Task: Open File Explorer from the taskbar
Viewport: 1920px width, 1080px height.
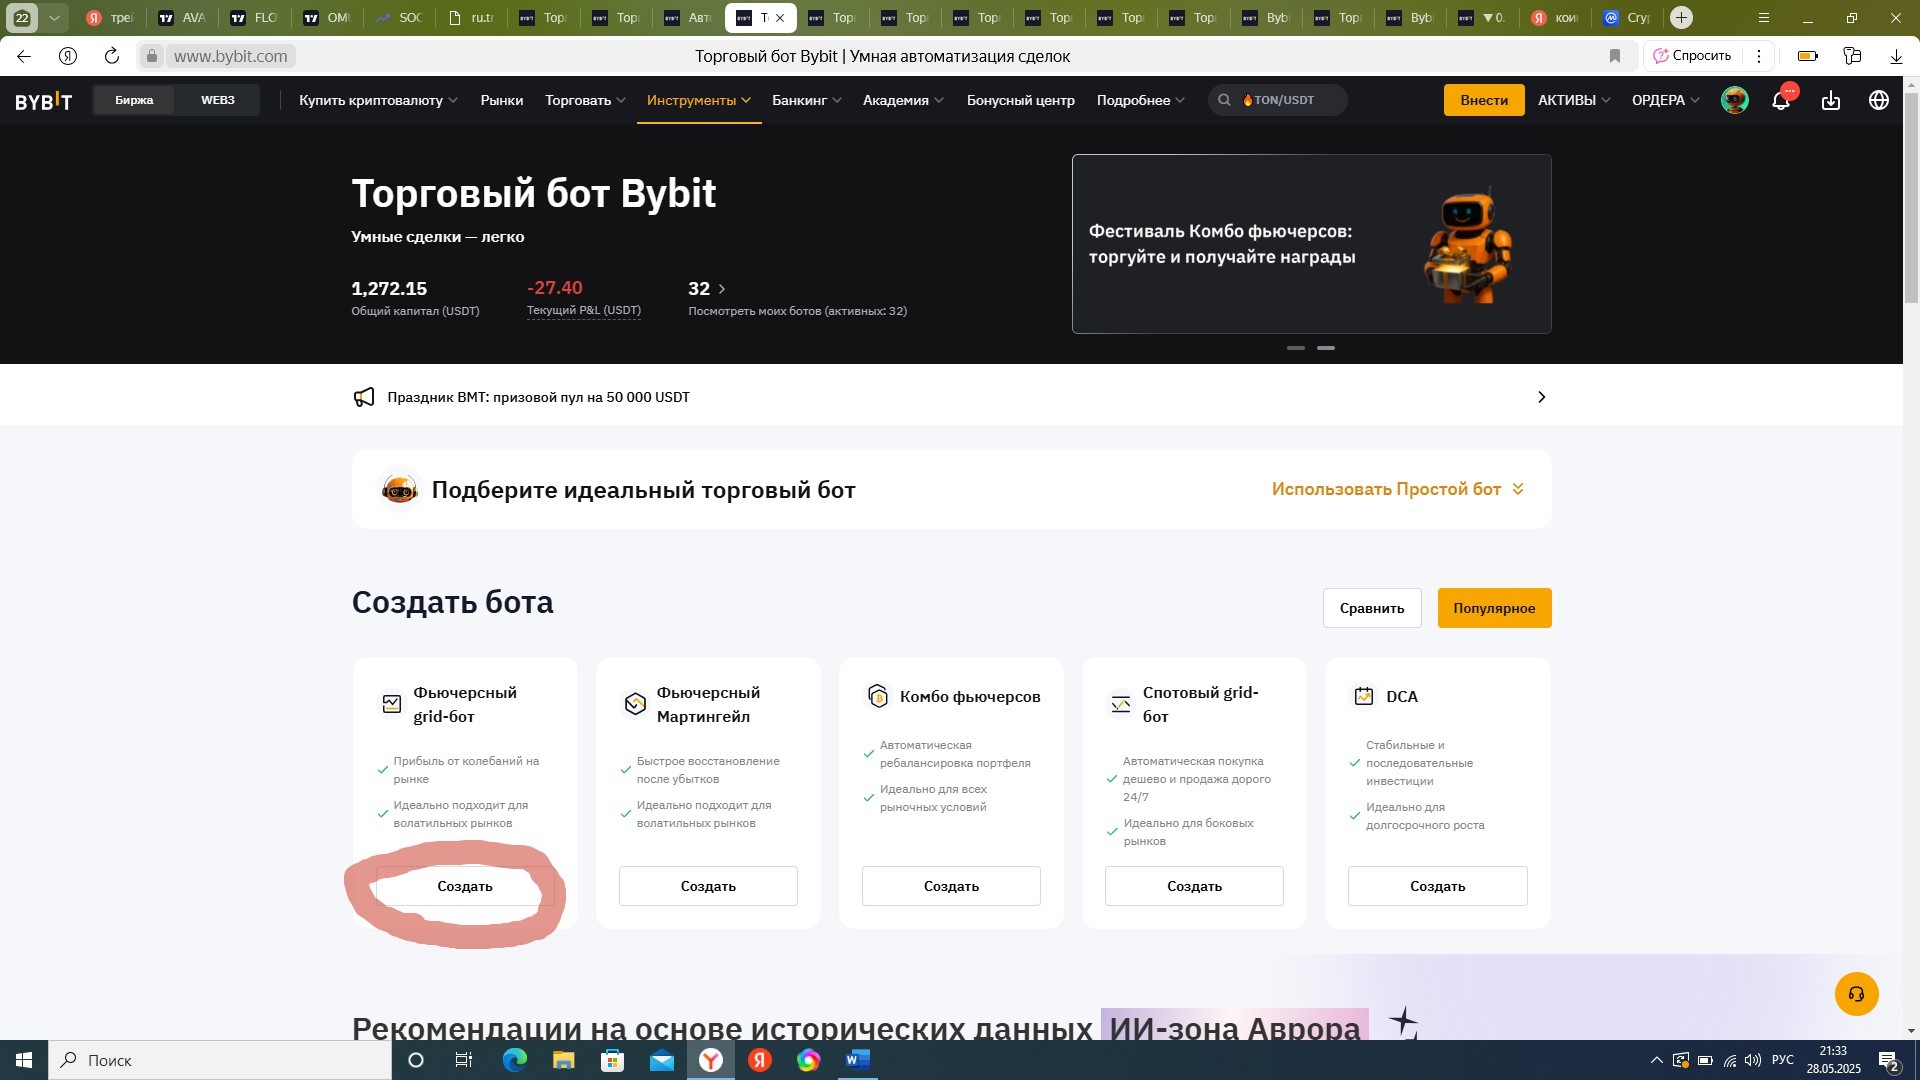Action: (x=563, y=1060)
